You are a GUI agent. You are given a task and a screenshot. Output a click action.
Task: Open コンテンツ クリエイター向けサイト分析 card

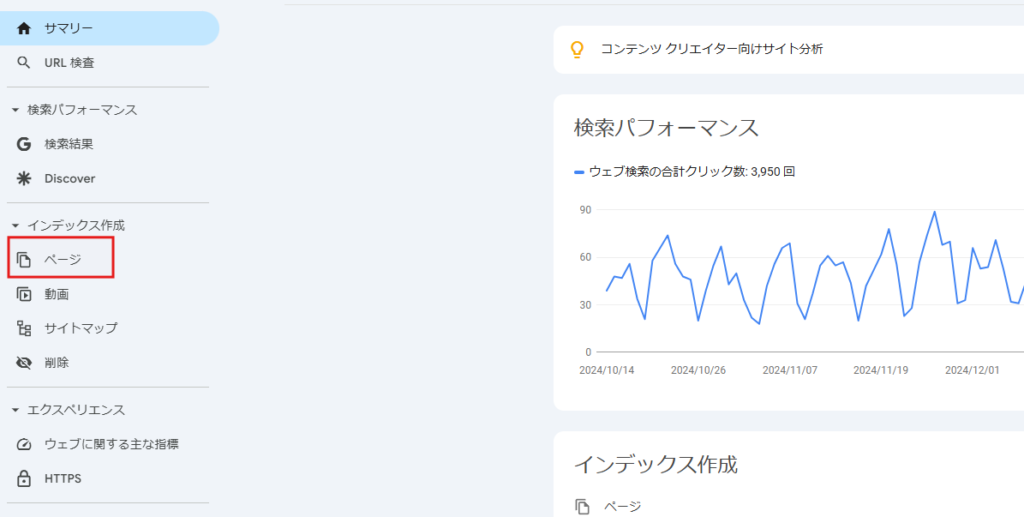[x=788, y=50]
